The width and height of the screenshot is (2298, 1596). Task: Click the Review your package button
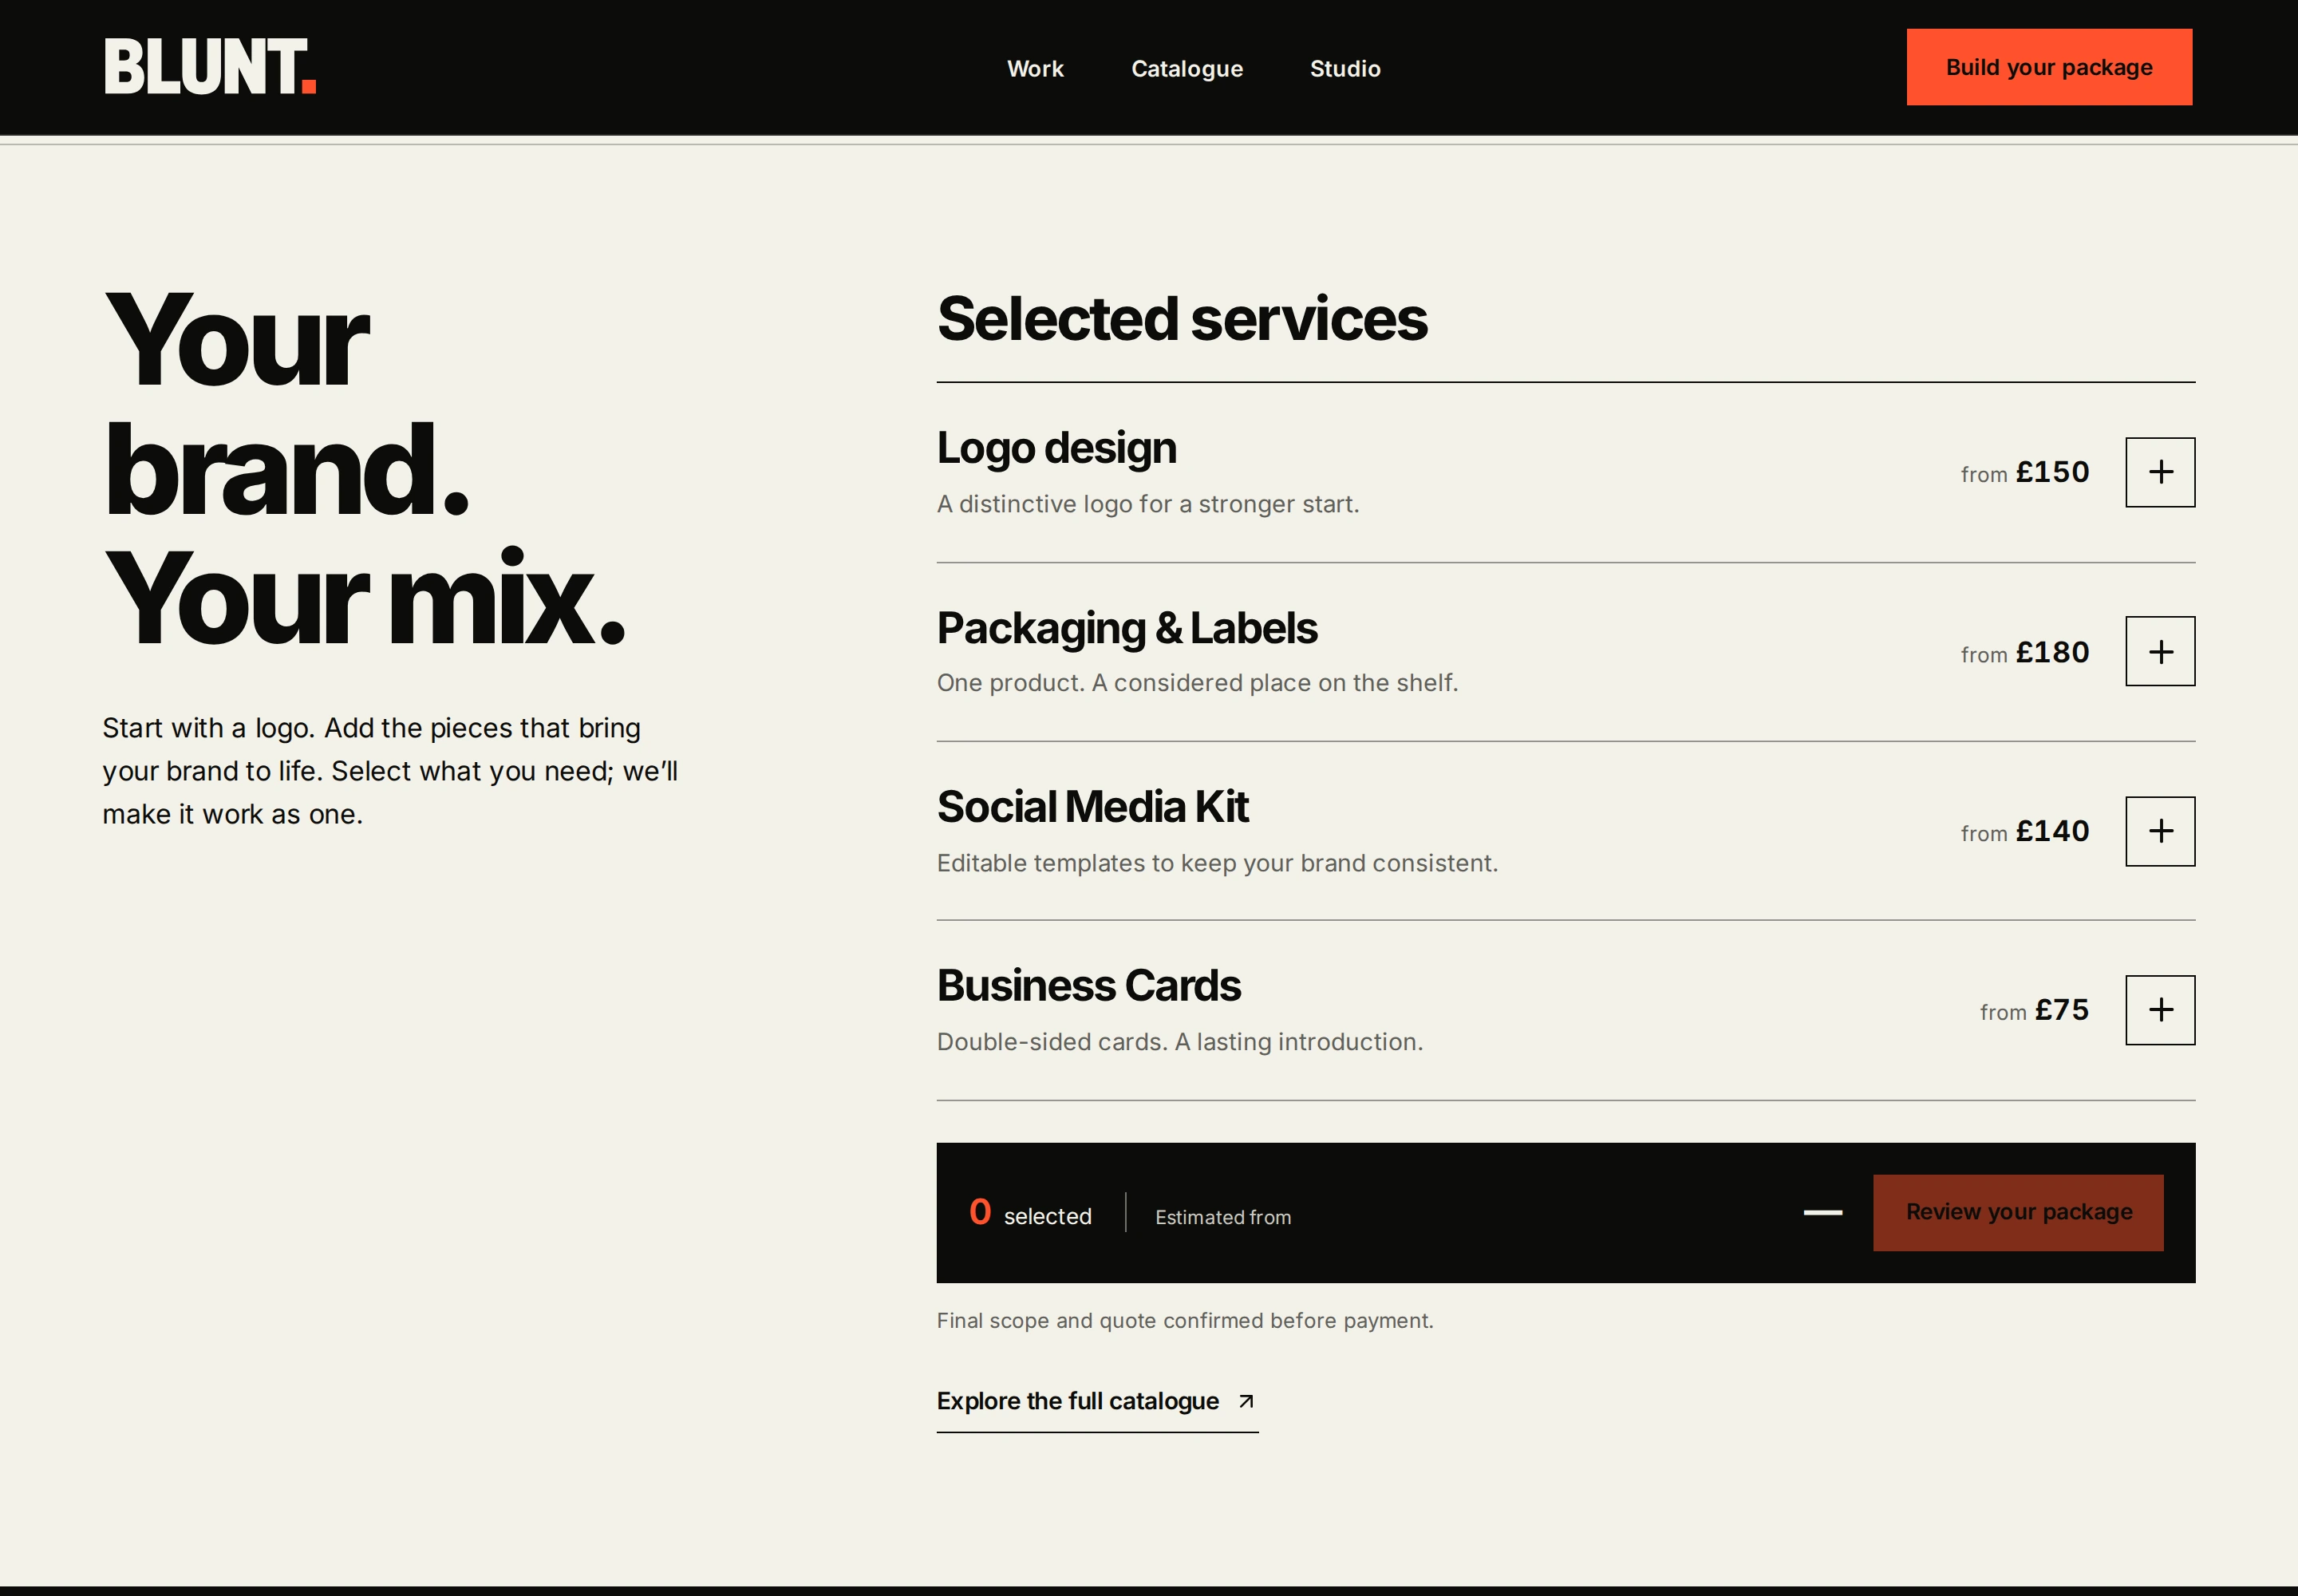[2018, 1212]
